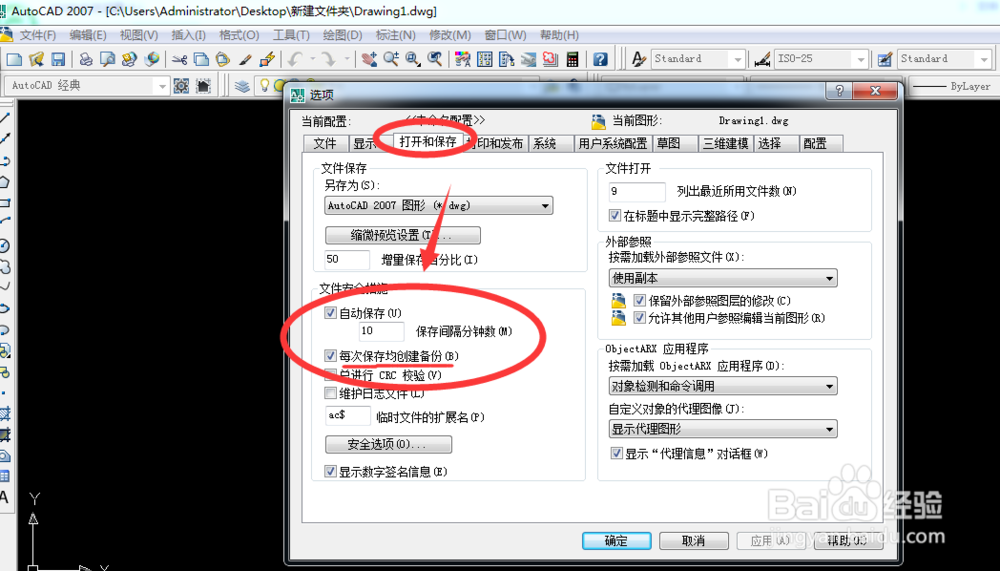Image resolution: width=1000 pixels, height=571 pixels.
Task: Click the New drawing icon
Action: pyautogui.click(x=14, y=59)
